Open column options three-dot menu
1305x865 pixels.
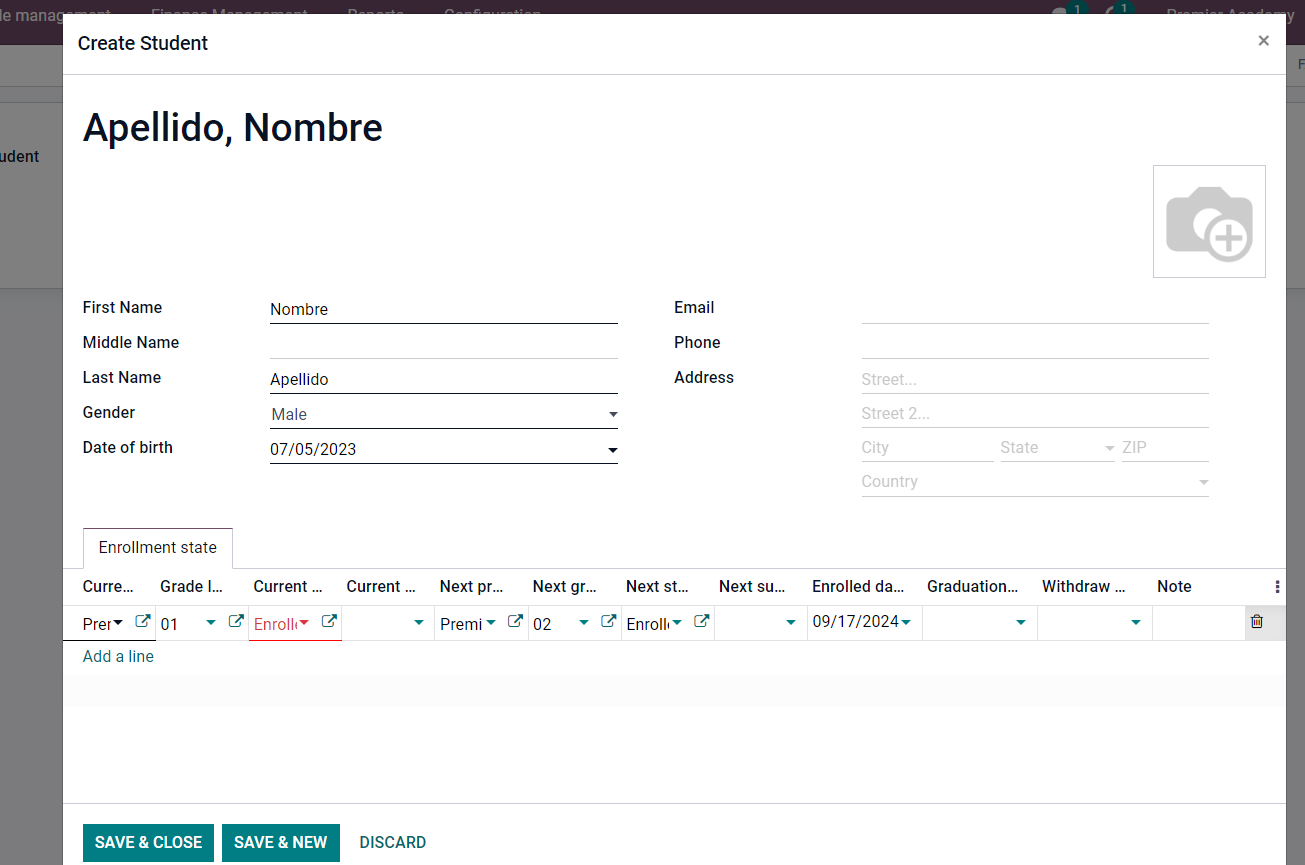(1277, 587)
